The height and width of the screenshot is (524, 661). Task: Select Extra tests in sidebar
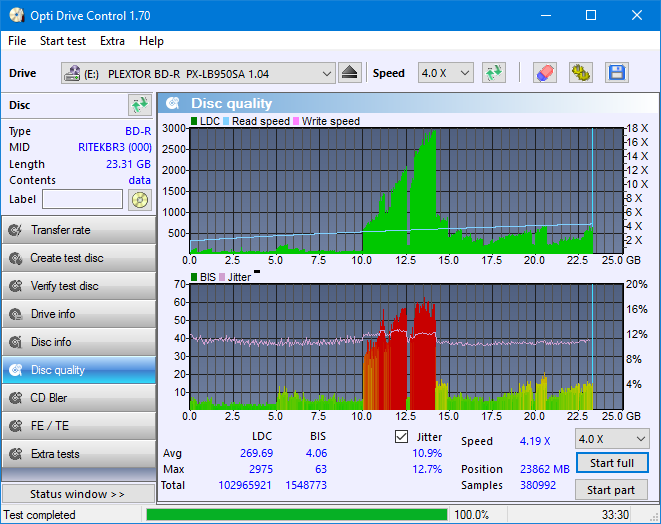[79, 454]
